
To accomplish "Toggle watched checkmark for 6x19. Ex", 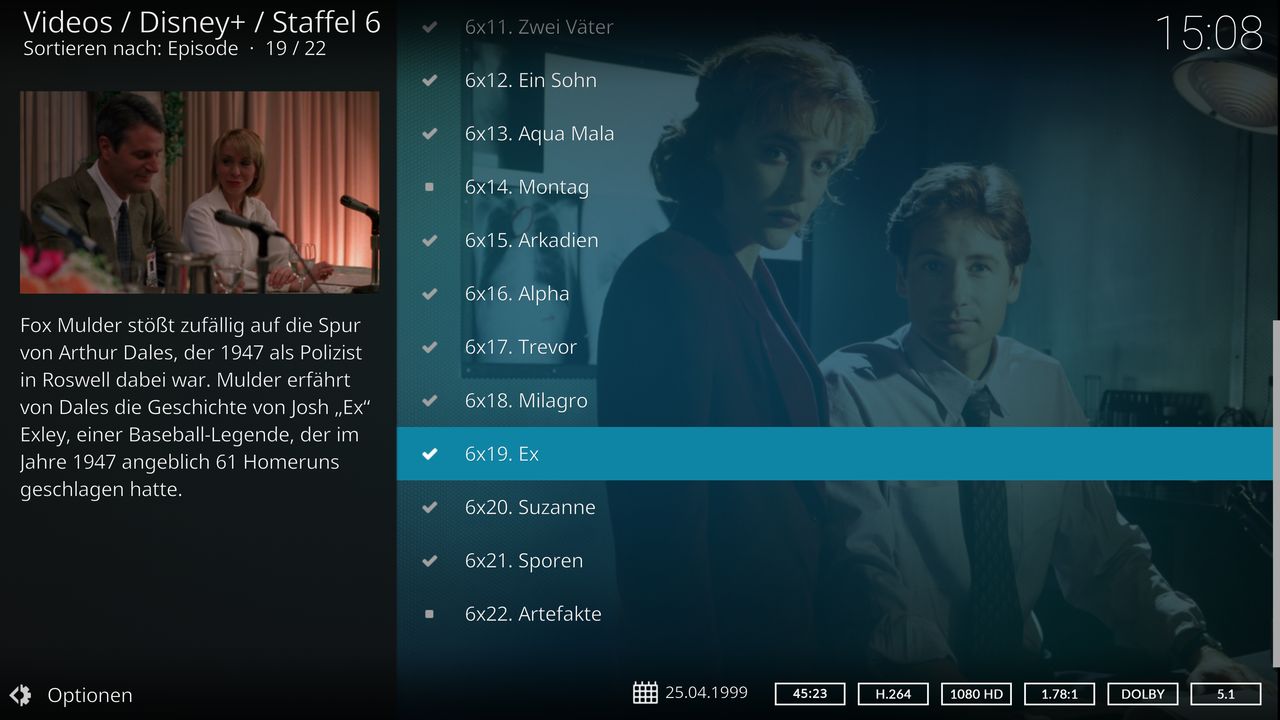I will click(x=429, y=454).
